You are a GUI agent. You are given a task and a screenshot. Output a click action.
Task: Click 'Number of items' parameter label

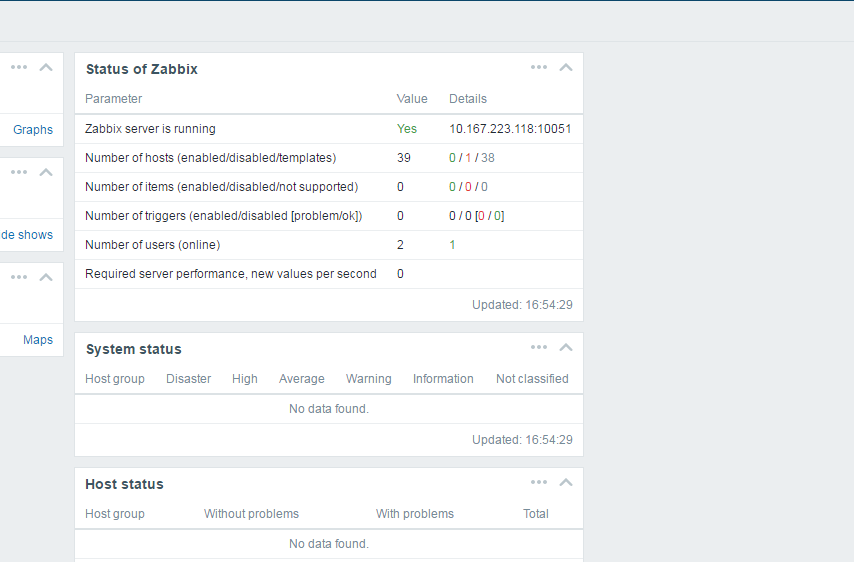[x=222, y=187]
